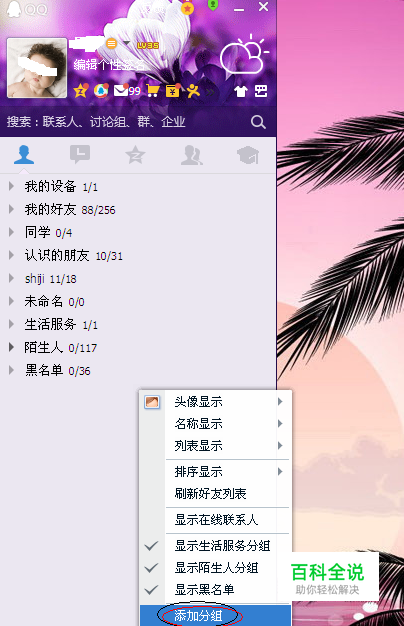404x626 pixels.
Task: Click the weather cloud icon
Action: coord(244,55)
